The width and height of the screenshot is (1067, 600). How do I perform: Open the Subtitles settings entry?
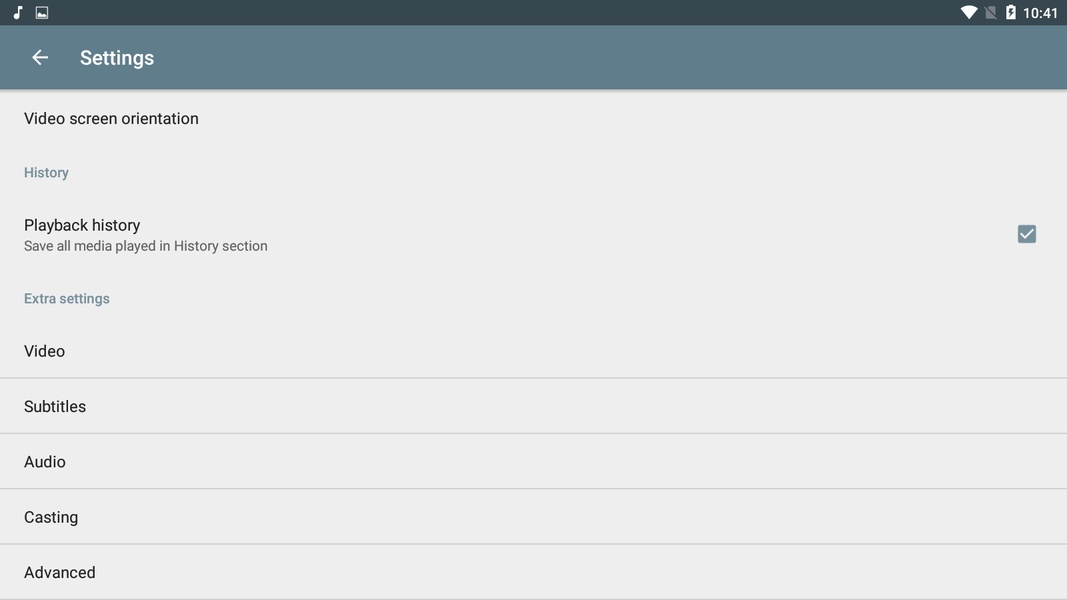coord(534,406)
